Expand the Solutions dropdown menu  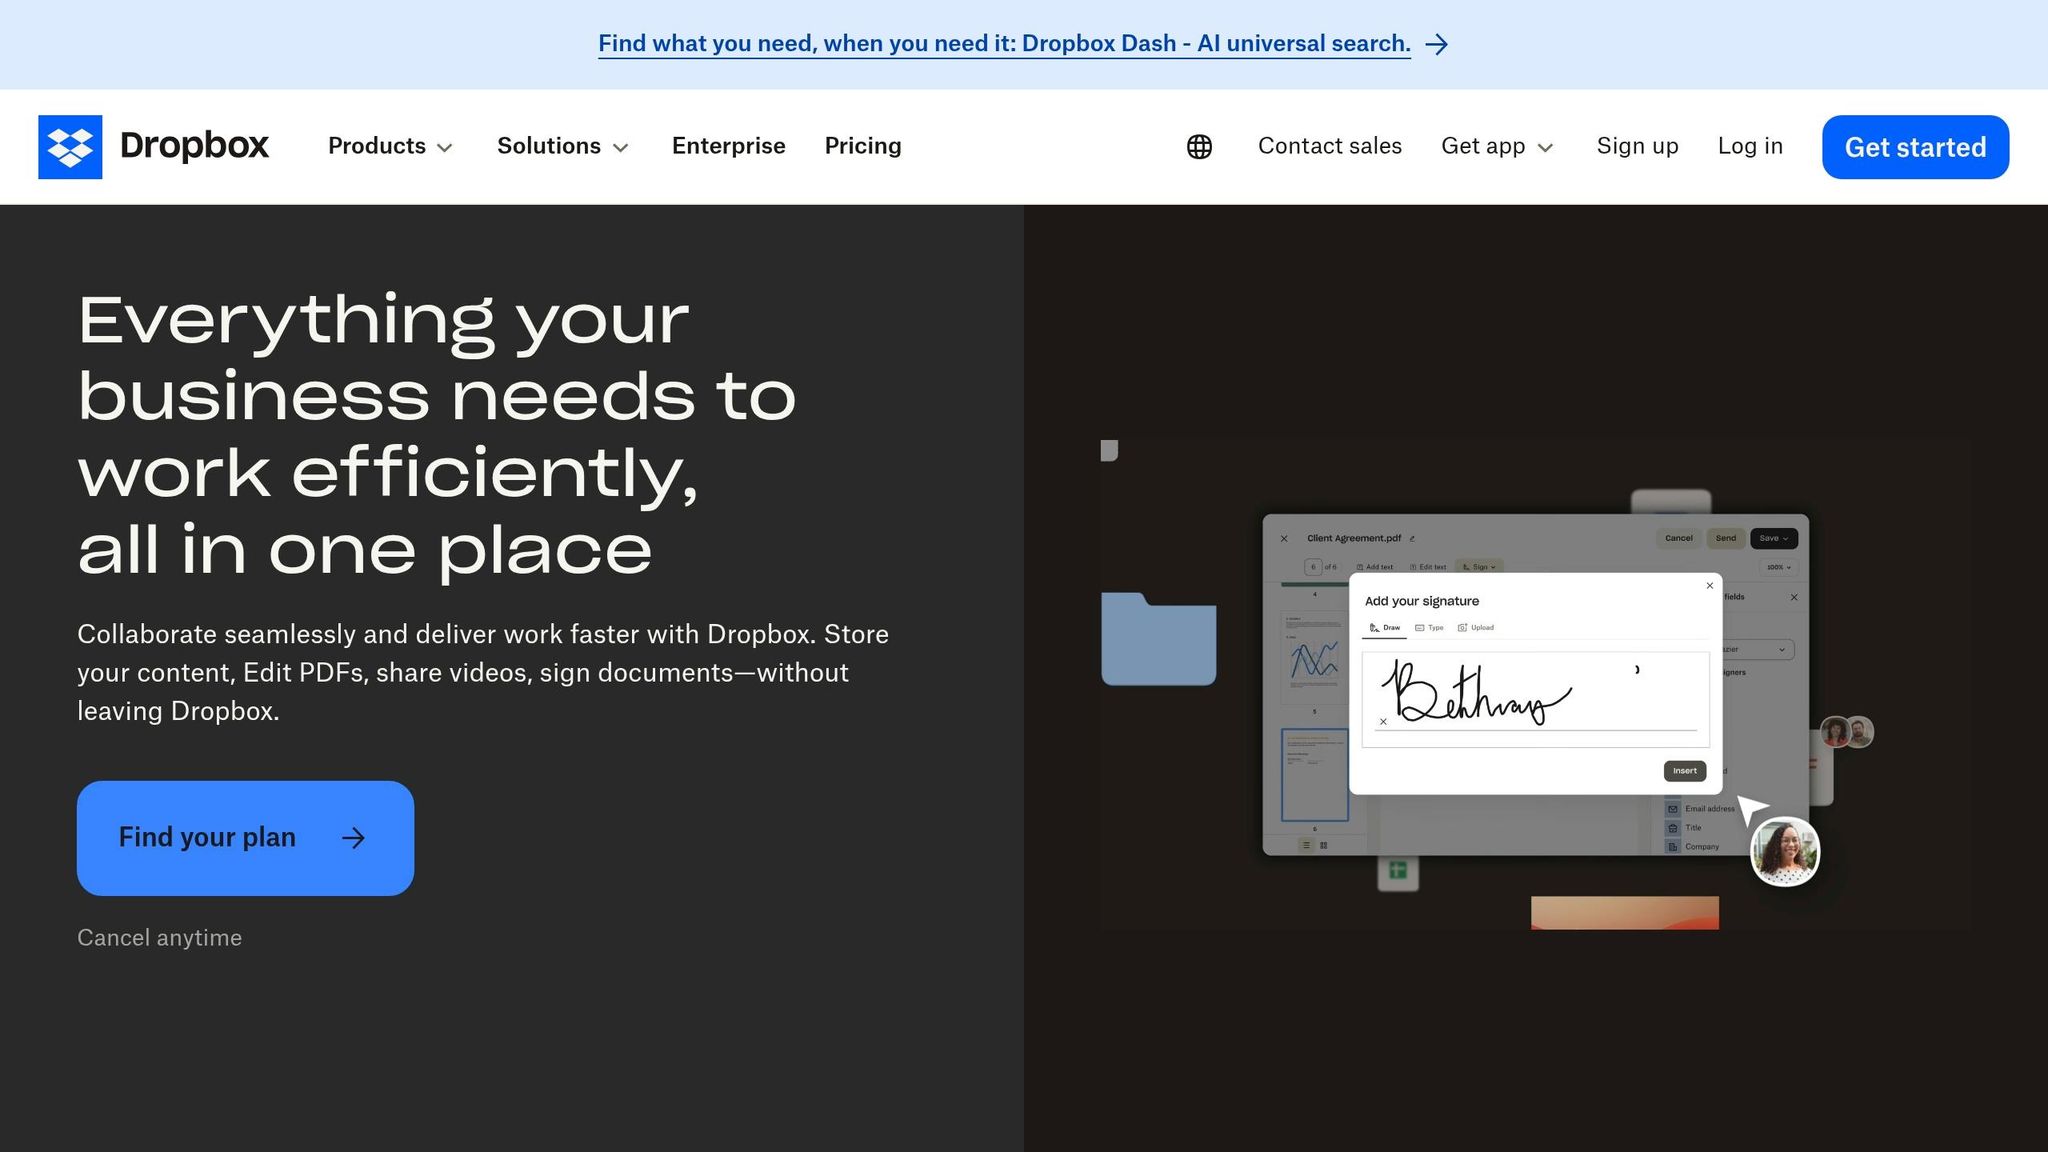point(563,146)
